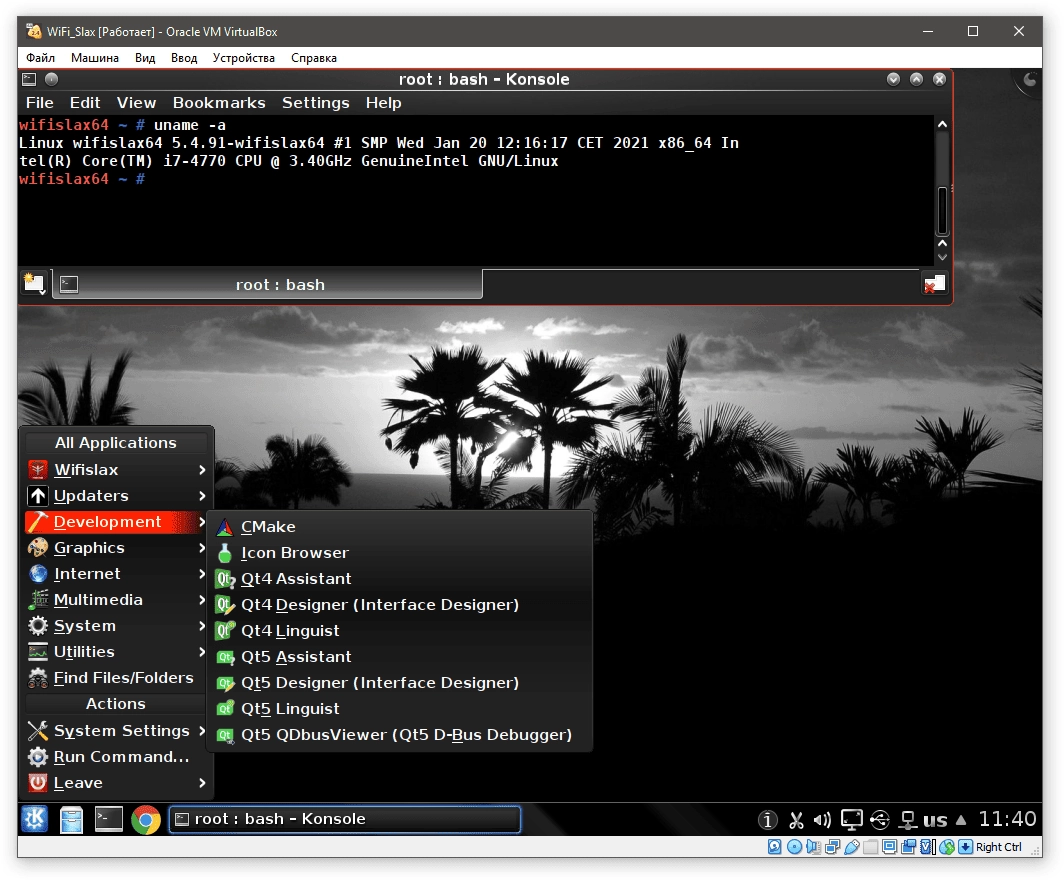Expand the Updaters submenu arrow
This screenshot has height=880, width=1064.
[x=202, y=496]
